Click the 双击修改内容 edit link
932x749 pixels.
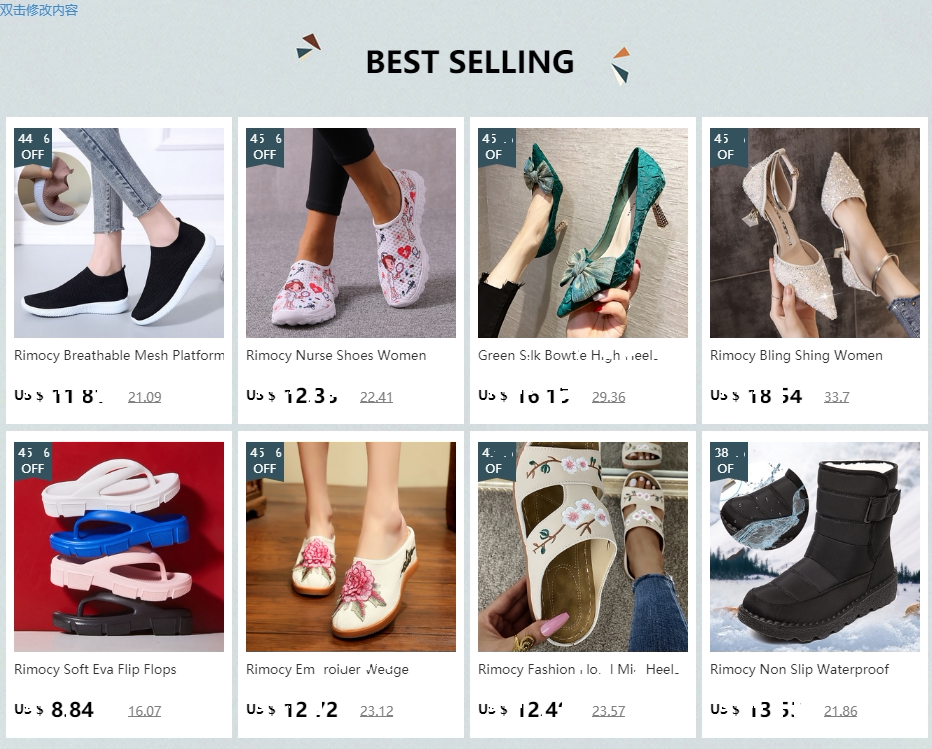[39, 10]
